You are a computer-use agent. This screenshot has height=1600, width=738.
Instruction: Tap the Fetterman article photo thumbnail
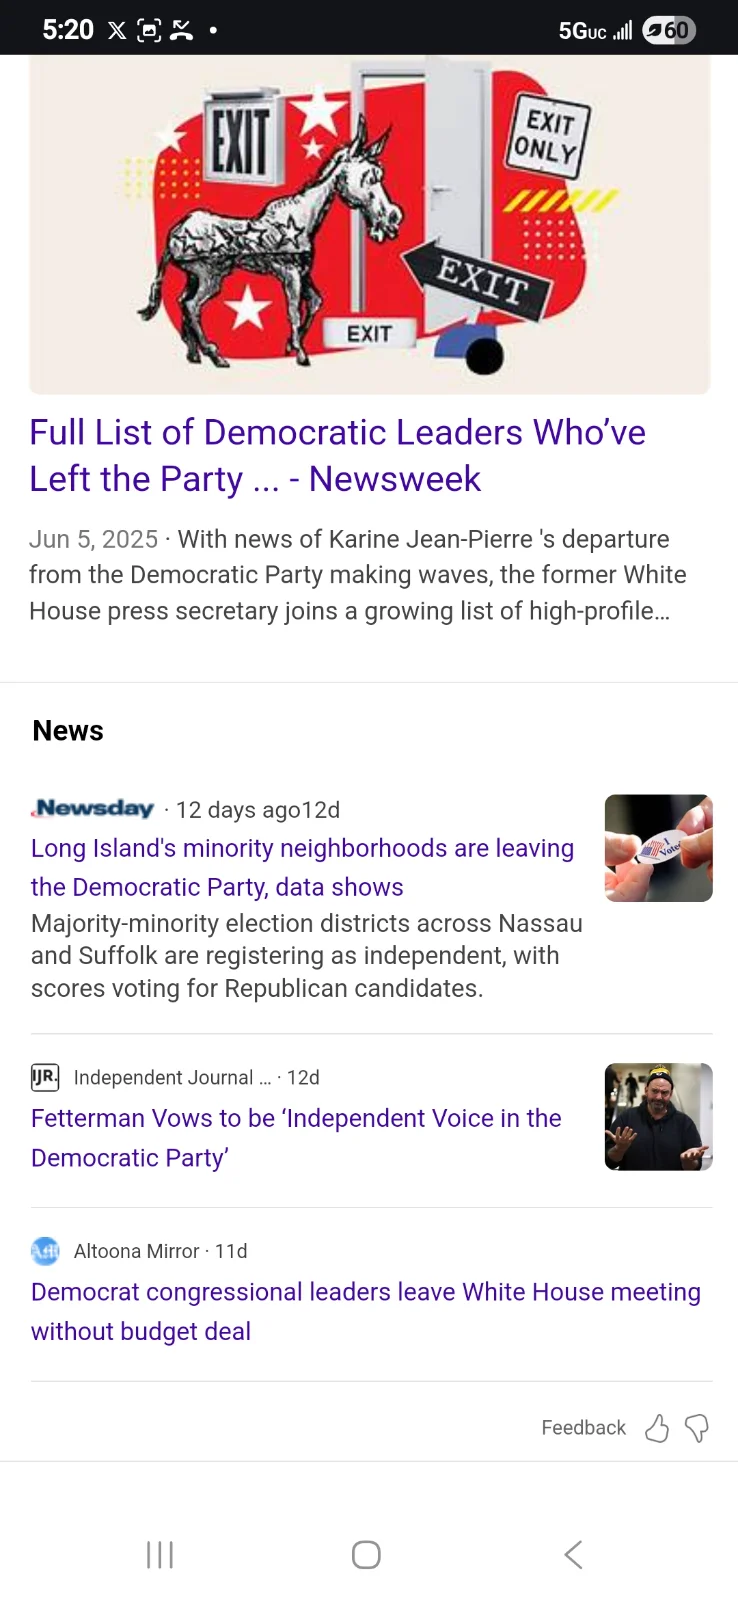658,1116
